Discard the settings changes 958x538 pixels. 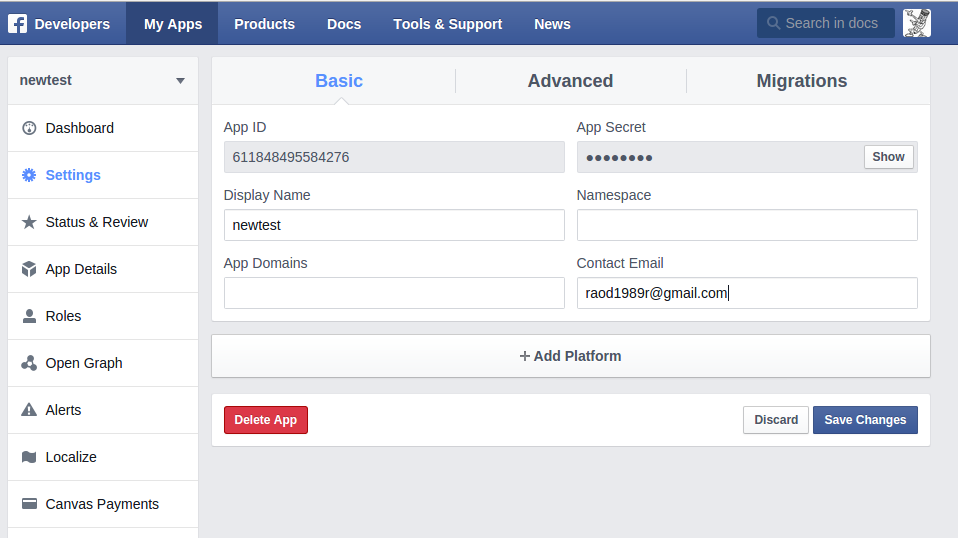click(776, 420)
